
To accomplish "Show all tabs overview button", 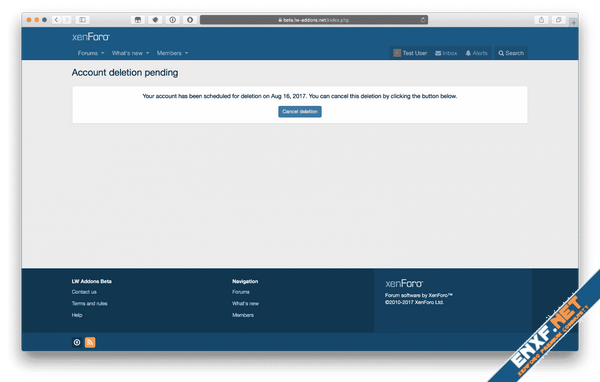I will (558, 20).
